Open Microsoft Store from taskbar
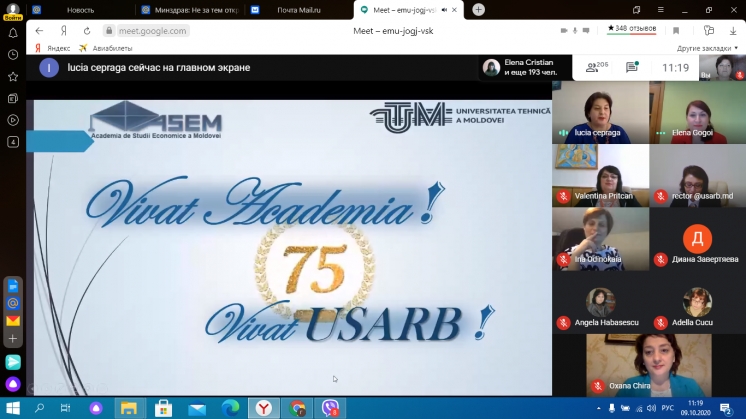The height and width of the screenshot is (419, 746). [163, 408]
